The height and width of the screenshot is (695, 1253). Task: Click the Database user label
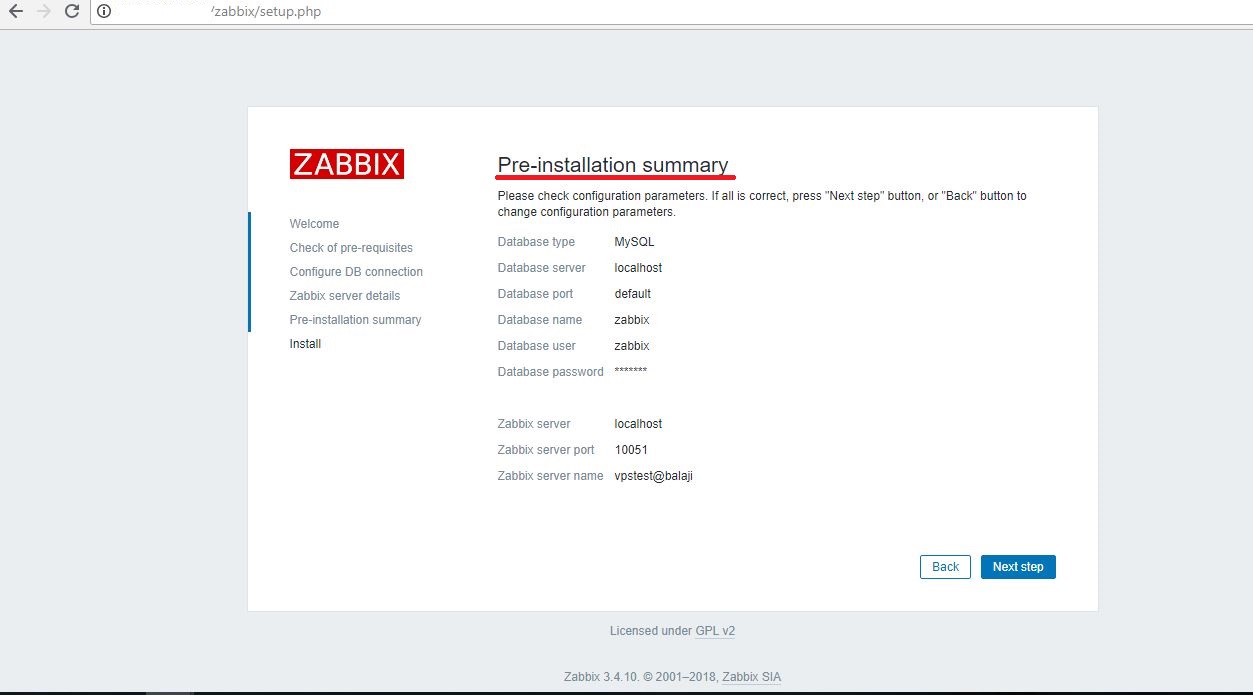(537, 346)
